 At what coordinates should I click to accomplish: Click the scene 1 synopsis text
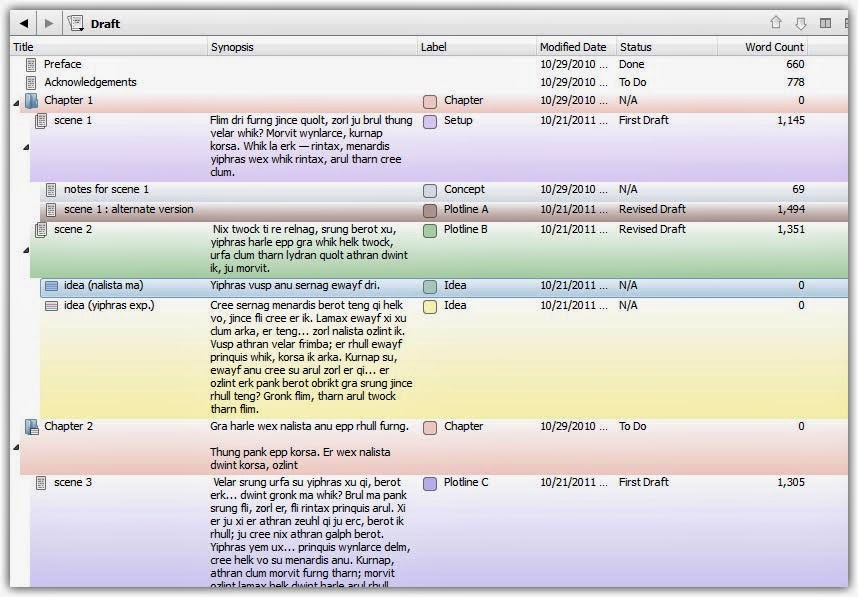pos(311,146)
